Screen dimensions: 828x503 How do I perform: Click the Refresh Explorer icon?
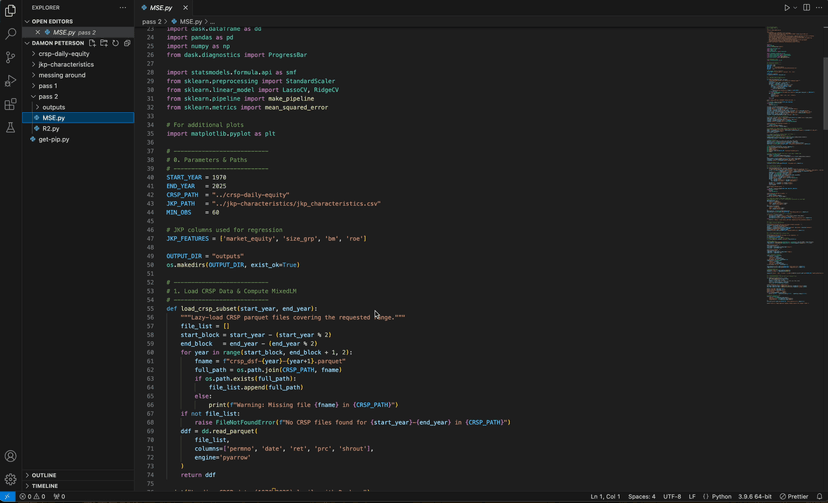116,43
